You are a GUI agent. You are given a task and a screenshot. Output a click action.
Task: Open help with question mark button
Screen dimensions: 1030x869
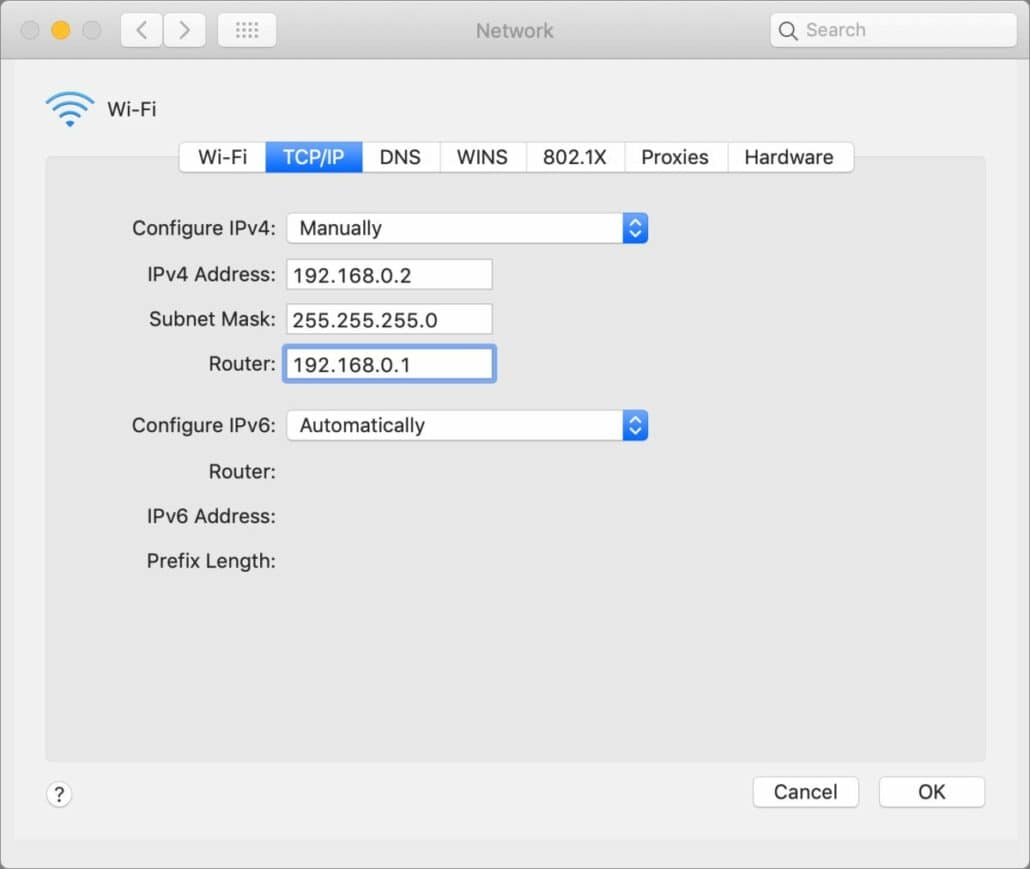point(59,794)
